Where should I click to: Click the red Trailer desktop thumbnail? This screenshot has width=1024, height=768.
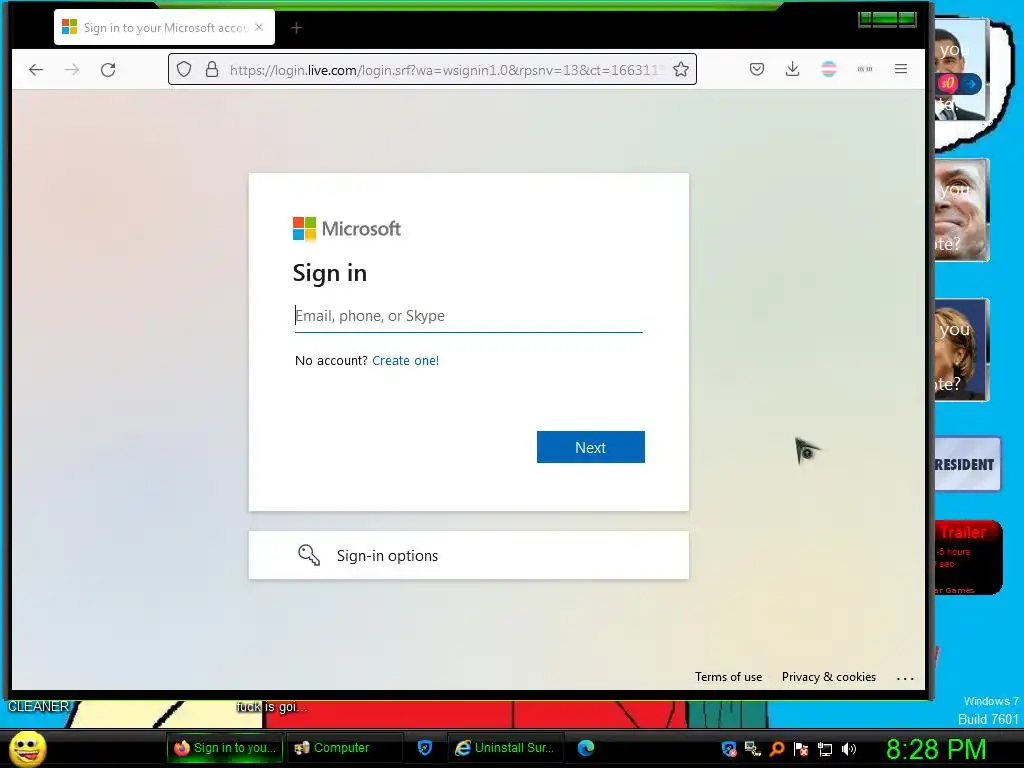[x=968, y=557]
